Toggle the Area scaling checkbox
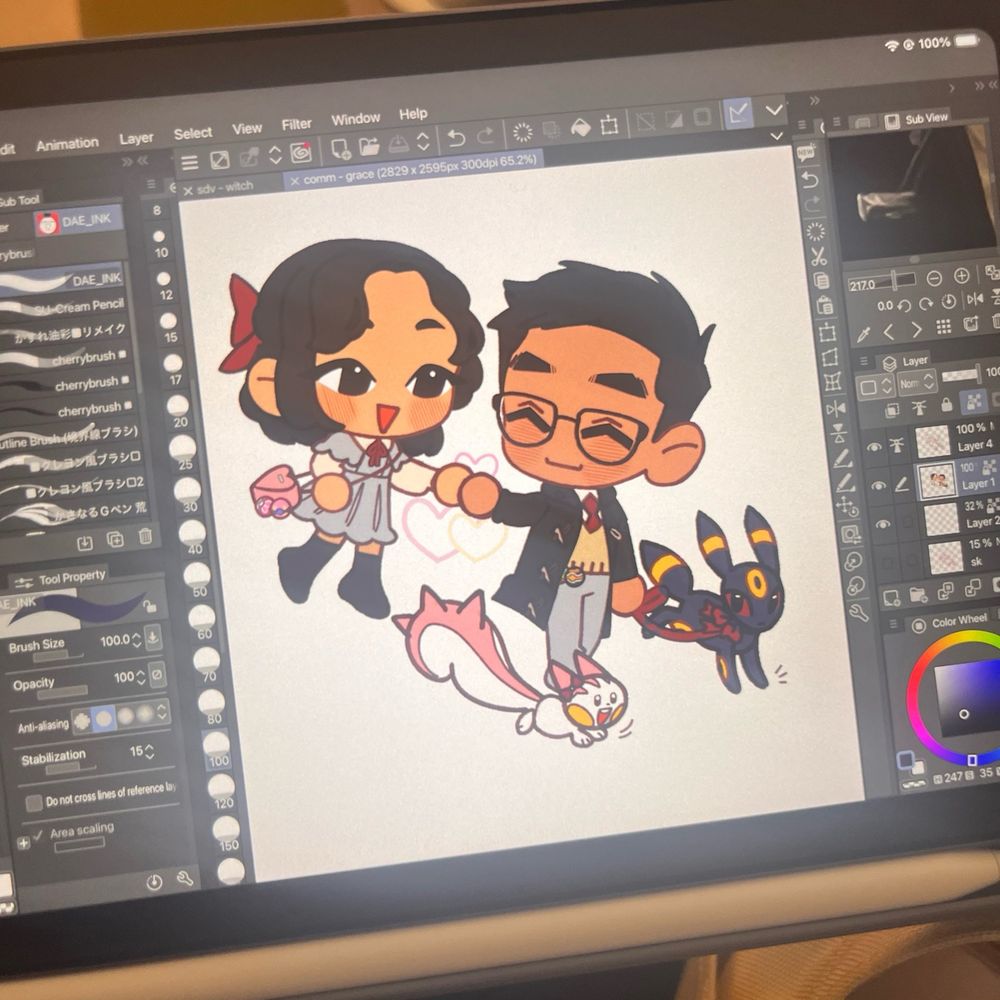 pos(38,834)
